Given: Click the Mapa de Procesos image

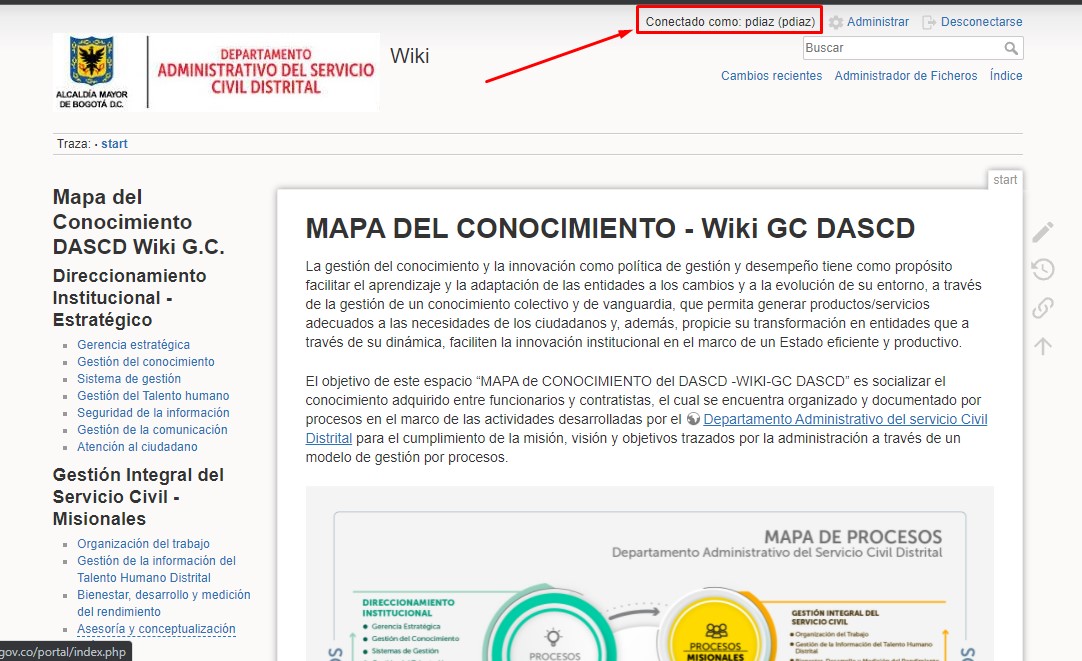Looking at the screenshot, I should coord(649,573).
